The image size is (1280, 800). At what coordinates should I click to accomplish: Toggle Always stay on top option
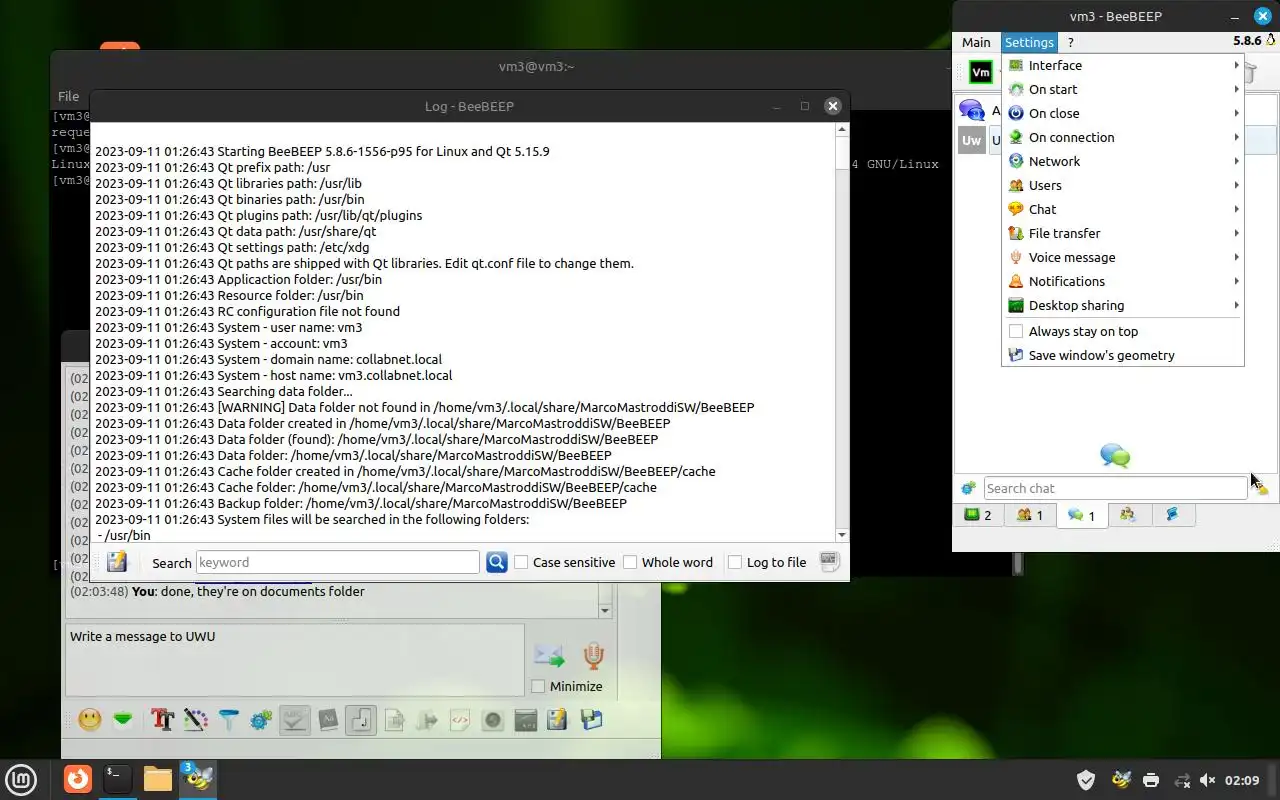tap(1122, 331)
